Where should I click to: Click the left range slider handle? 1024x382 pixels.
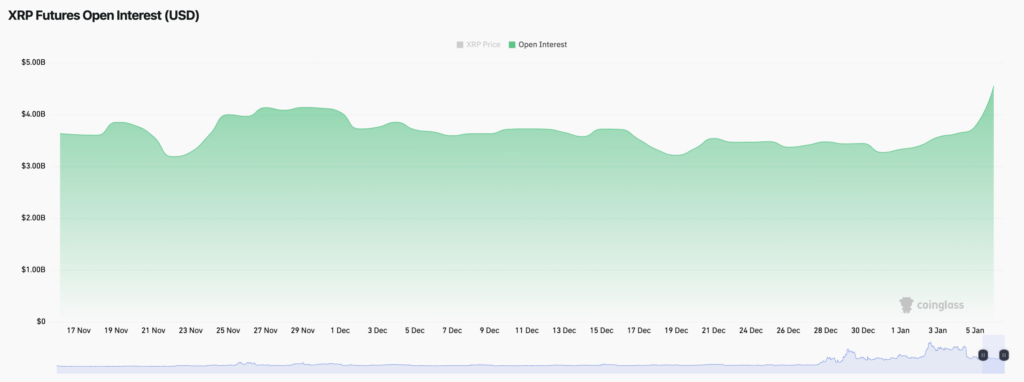[983, 355]
